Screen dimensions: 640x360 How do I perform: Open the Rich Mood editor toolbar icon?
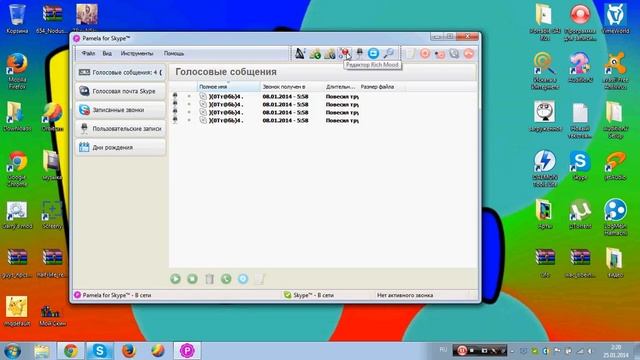pos(344,53)
